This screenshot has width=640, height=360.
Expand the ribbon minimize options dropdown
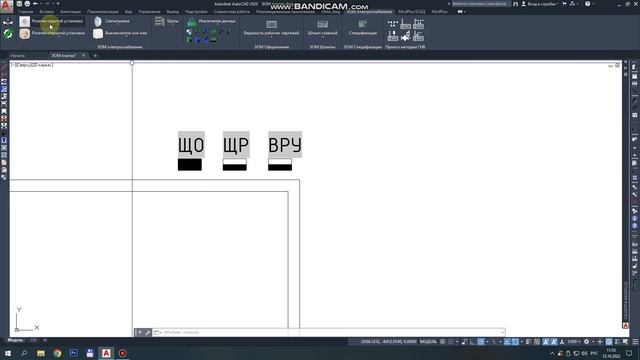[x=464, y=12]
